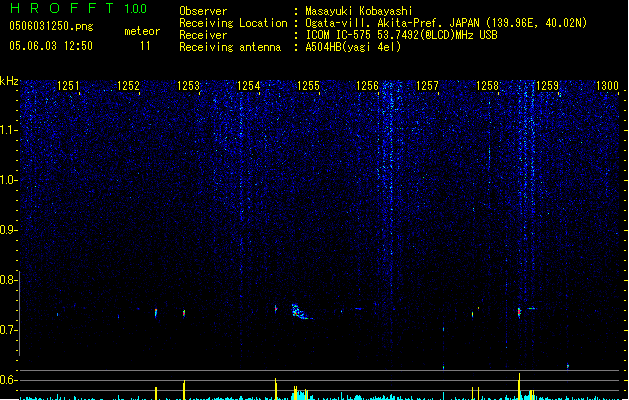Select observer name Masayuki Kobayashi
Screen dimensions: 629x400
tap(359, 11)
